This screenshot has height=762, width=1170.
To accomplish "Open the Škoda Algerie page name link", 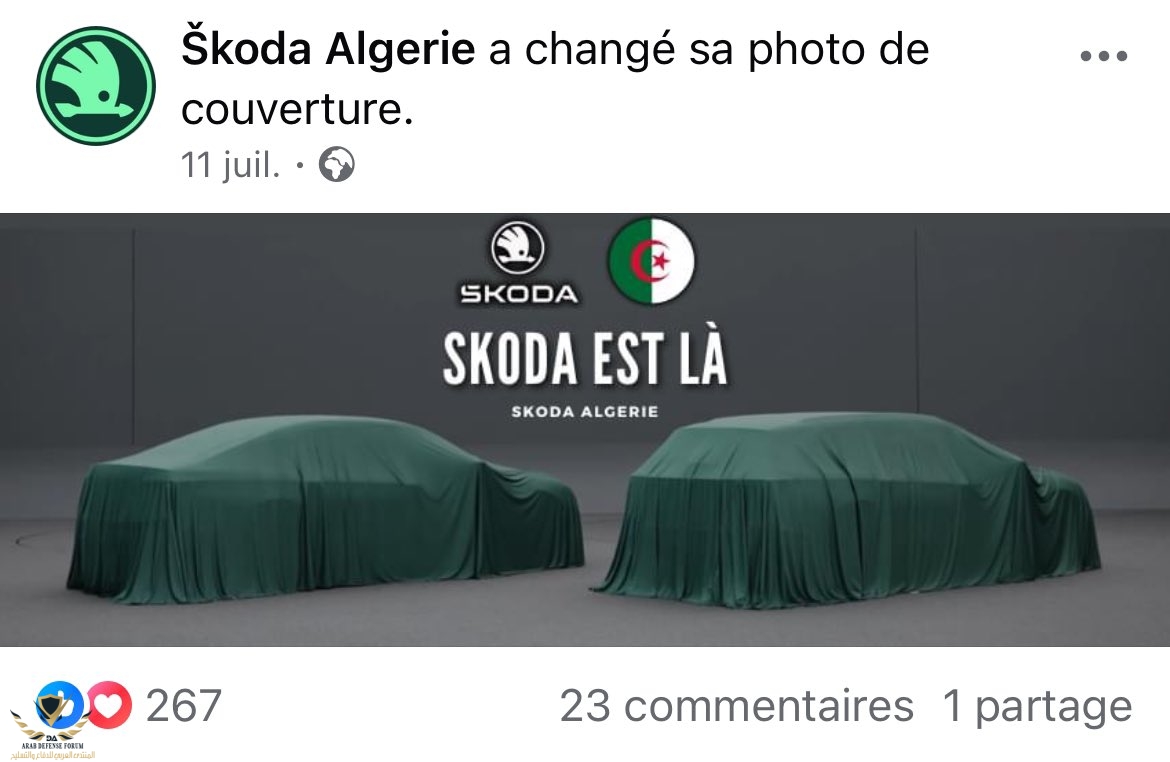I will point(328,49).
